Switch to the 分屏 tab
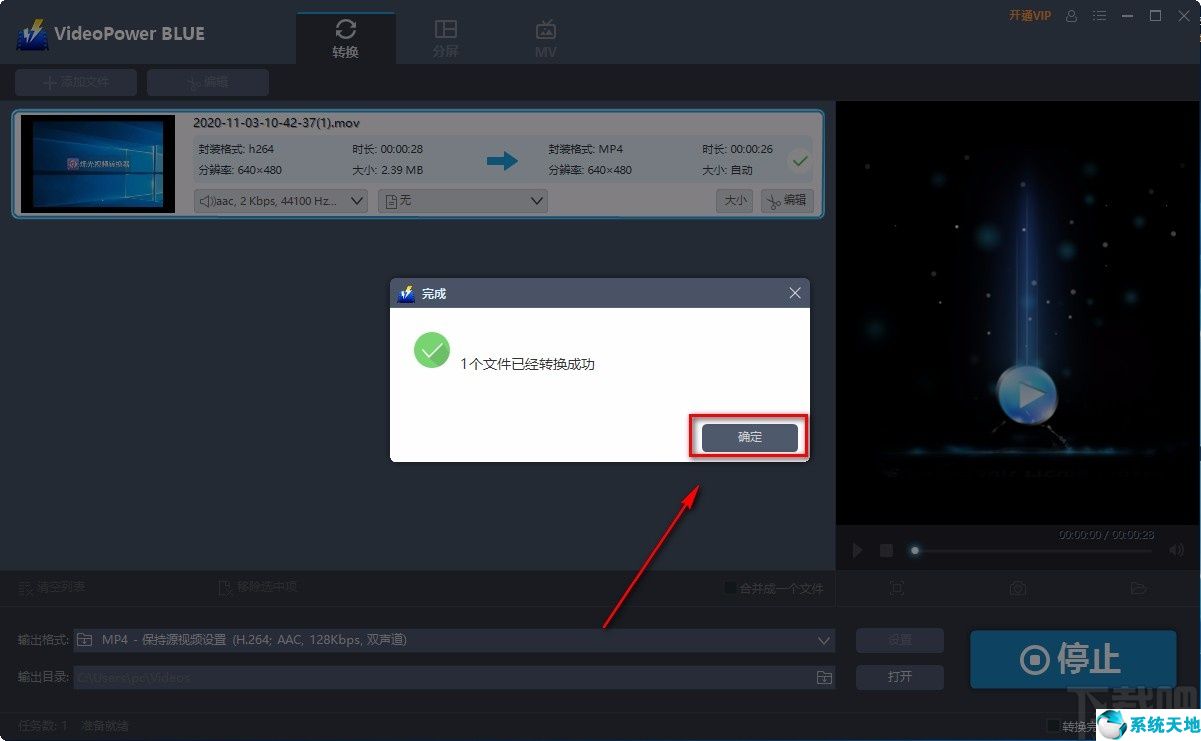This screenshot has width=1201, height=741. 446,36
